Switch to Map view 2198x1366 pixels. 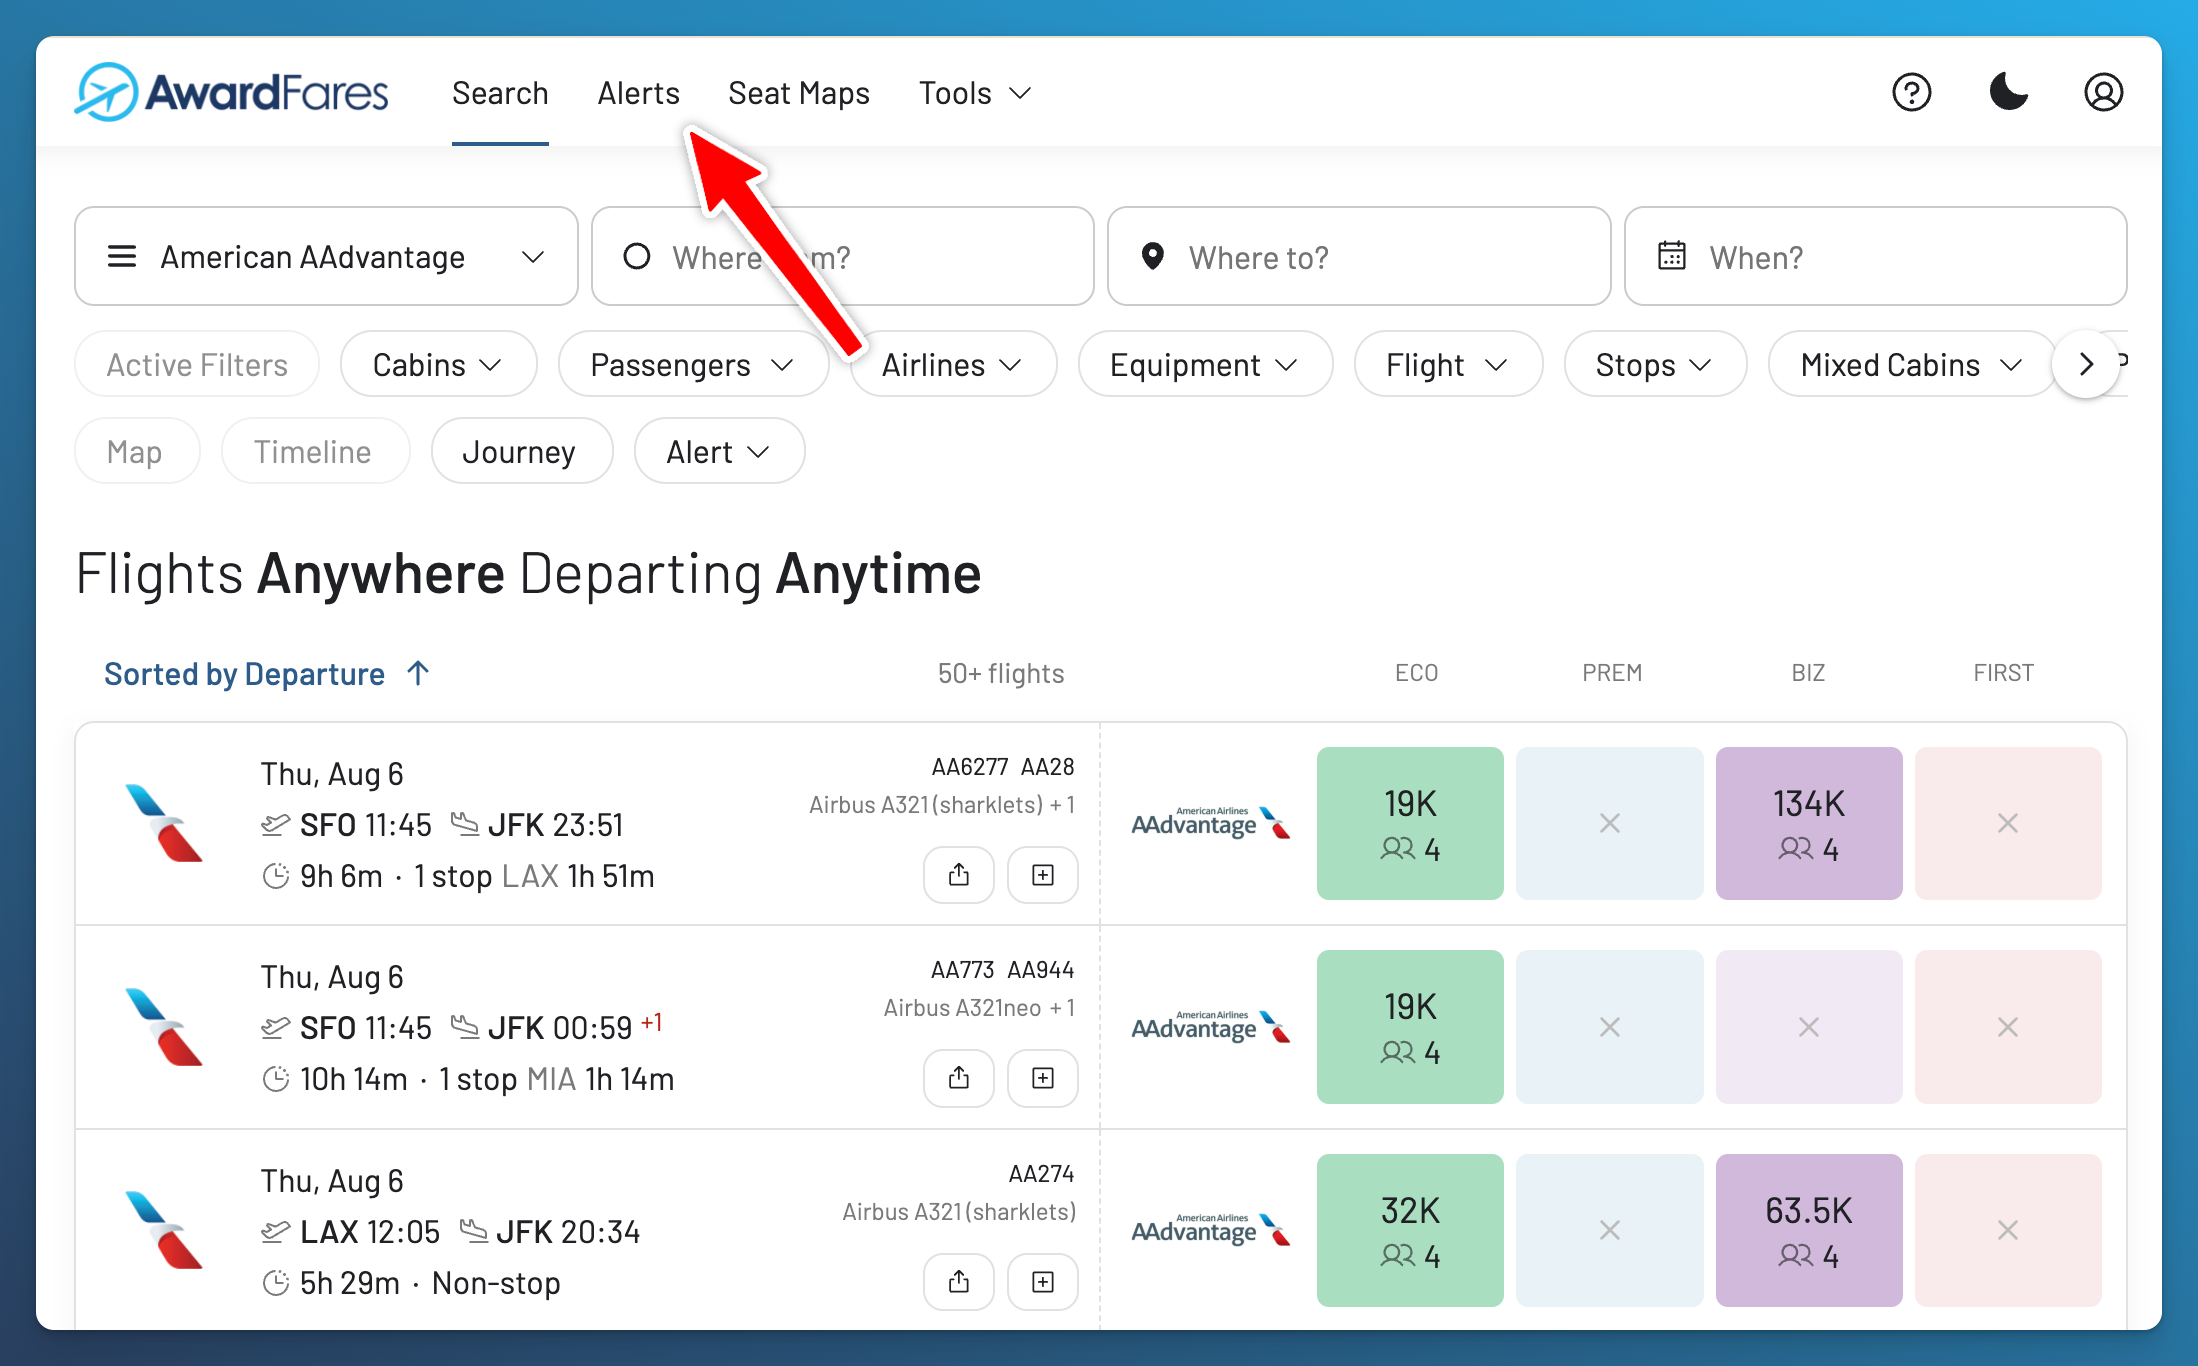(137, 451)
